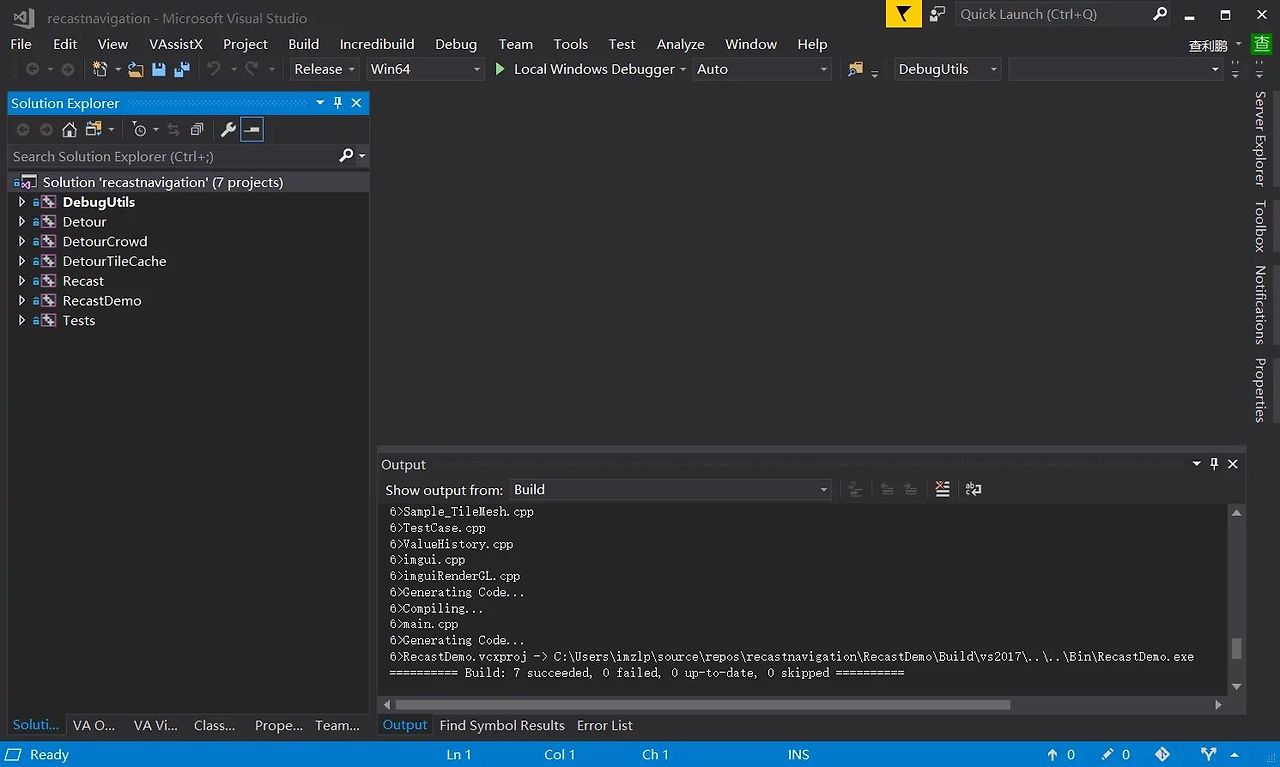Expand the RecastDemo project node
Screen dimensions: 1280x767
click(22, 301)
